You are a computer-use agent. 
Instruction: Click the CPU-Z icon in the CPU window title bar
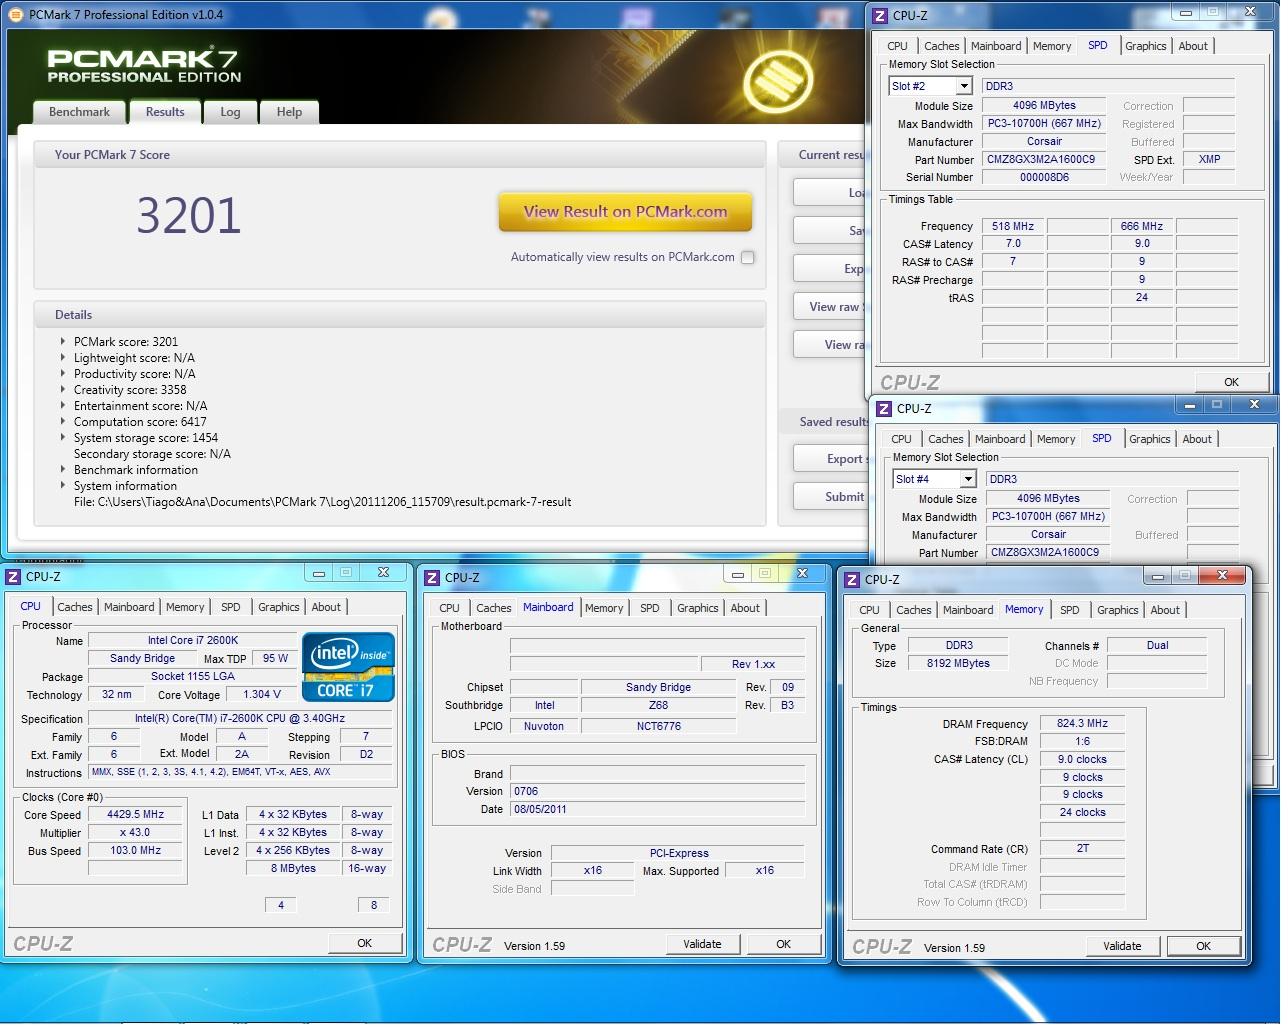point(13,577)
